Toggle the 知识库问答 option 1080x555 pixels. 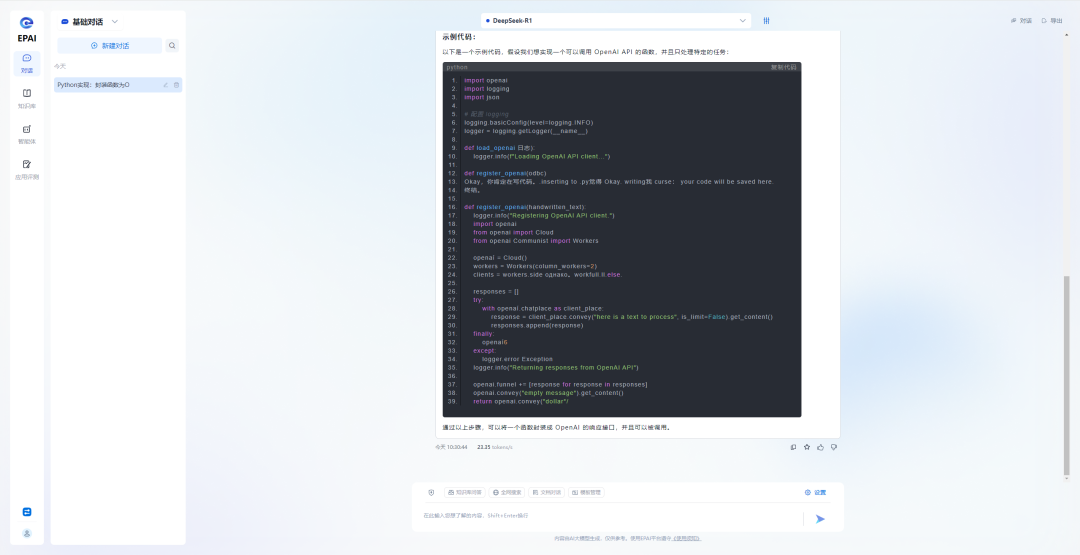click(x=464, y=492)
